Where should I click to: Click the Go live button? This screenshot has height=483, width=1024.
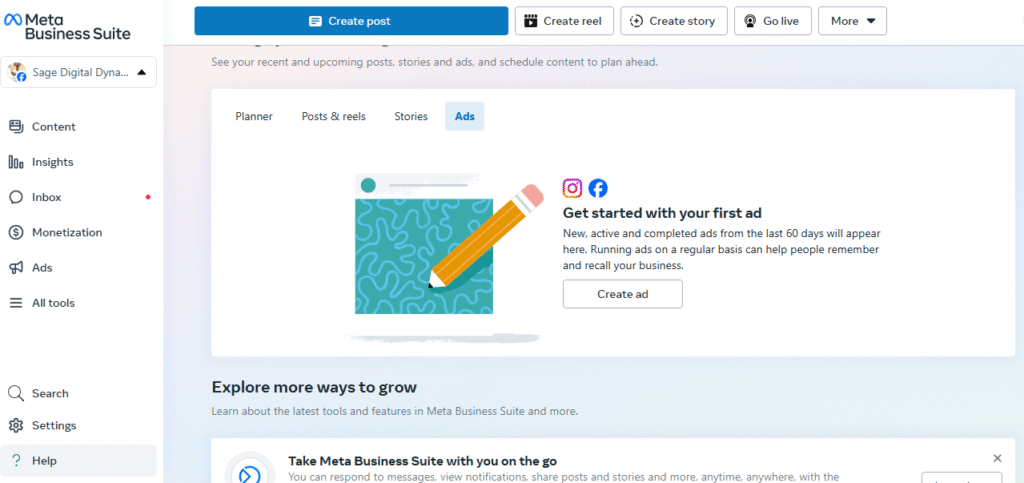773,21
